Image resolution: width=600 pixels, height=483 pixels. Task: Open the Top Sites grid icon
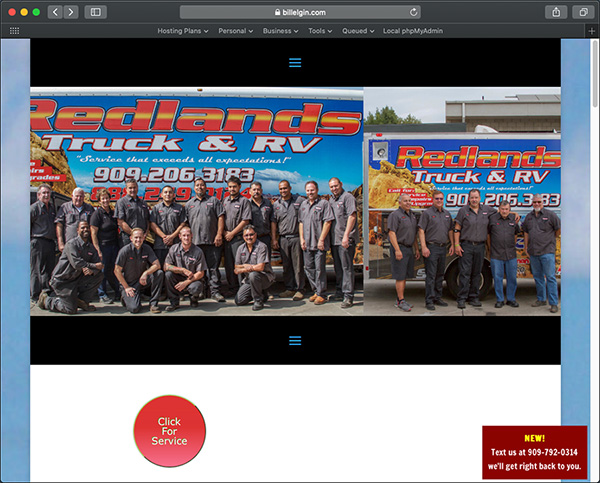point(14,31)
